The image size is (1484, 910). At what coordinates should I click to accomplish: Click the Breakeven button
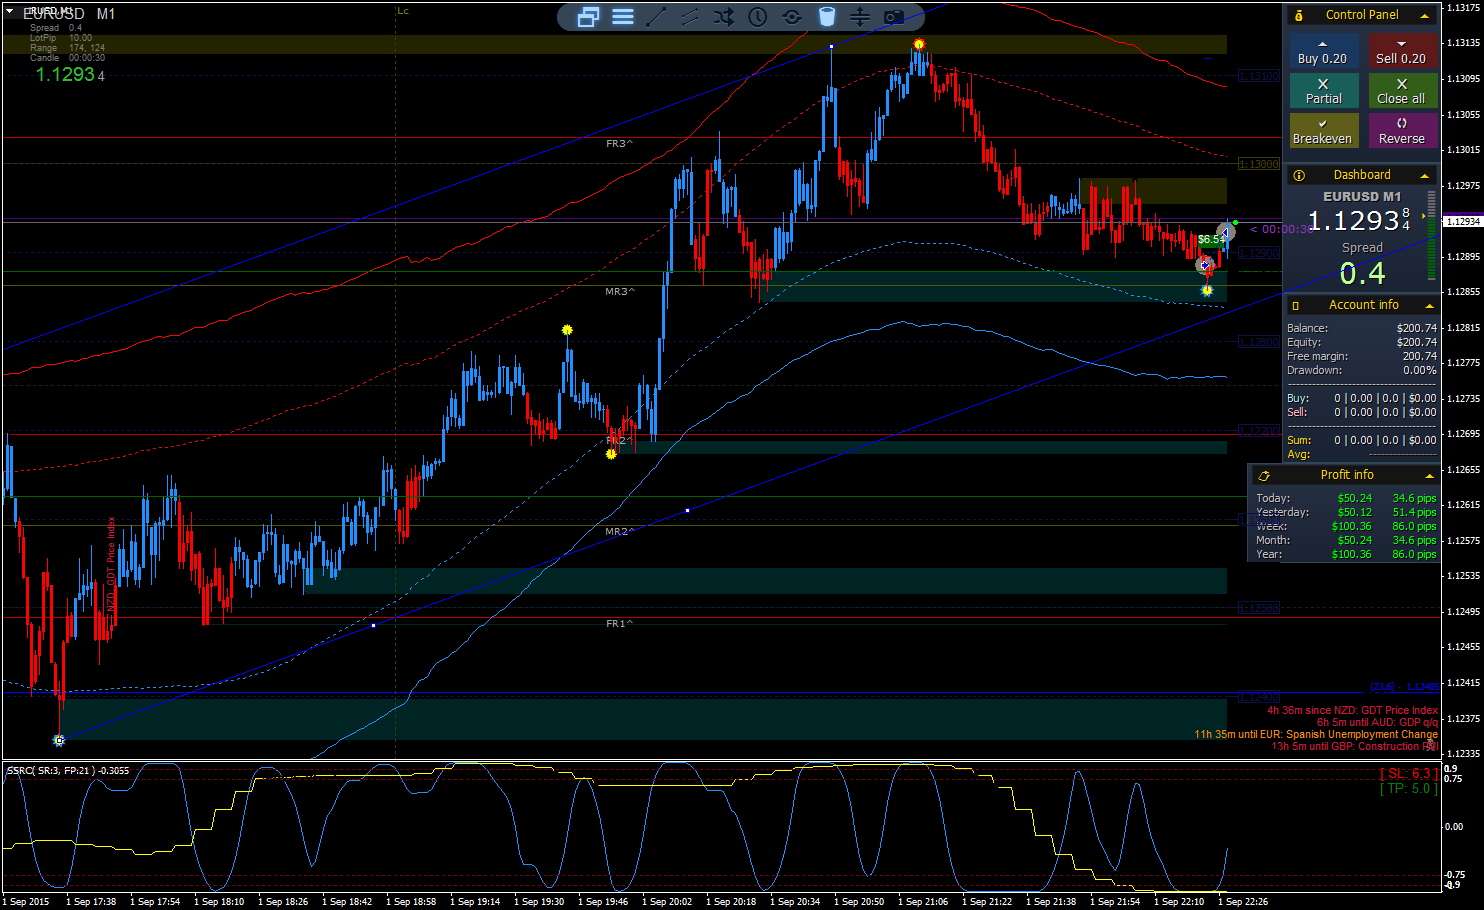[x=1323, y=131]
